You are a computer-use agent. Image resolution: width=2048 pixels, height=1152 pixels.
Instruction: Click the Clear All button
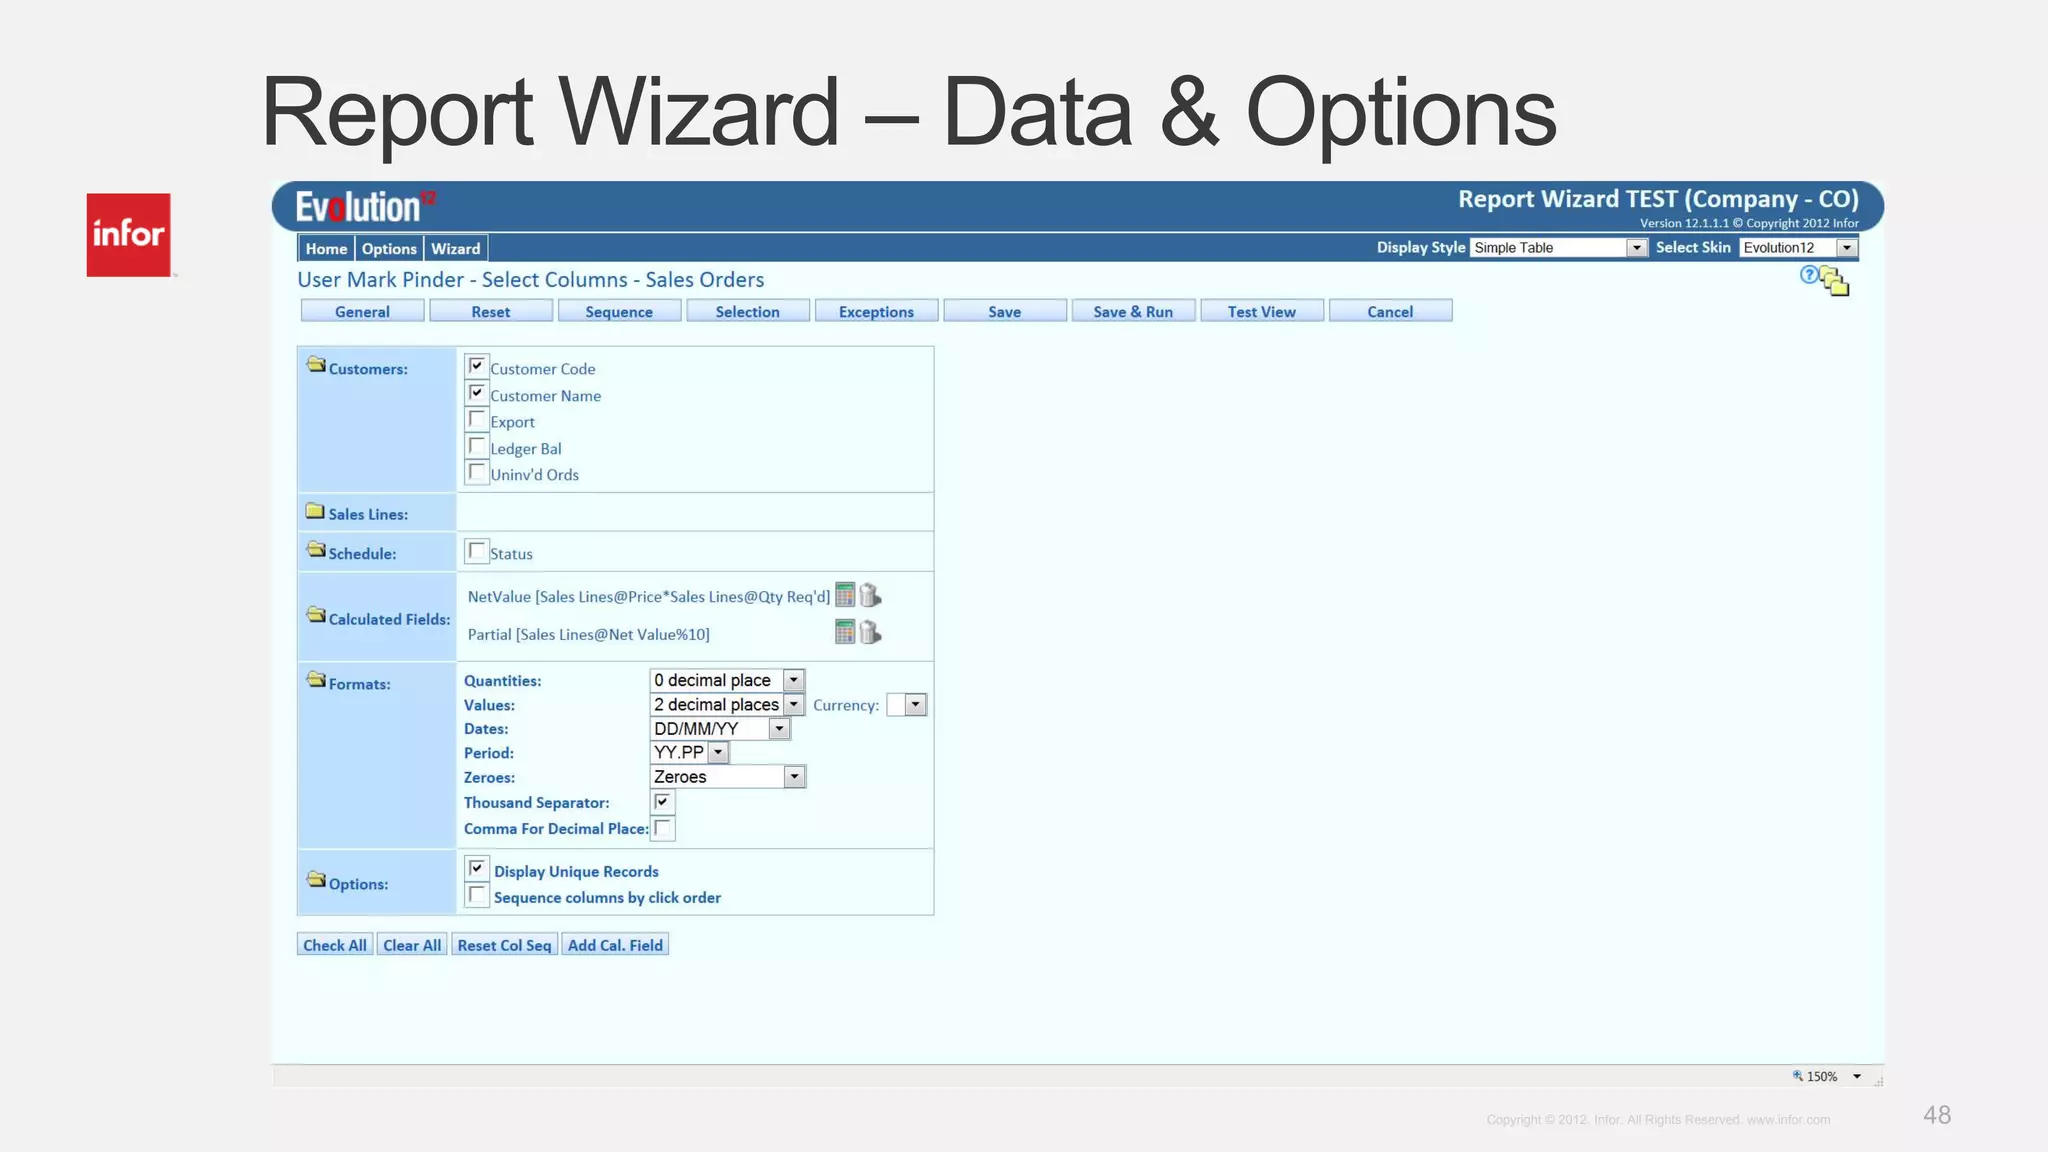(x=412, y=945)
